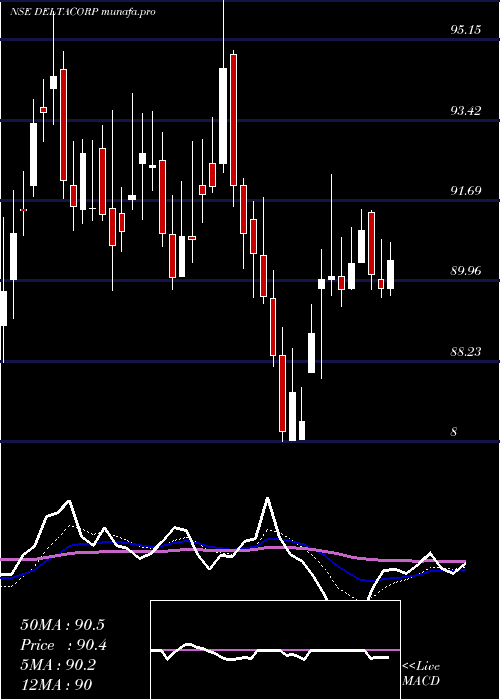
Task: Click the 91.69 price axis label
Action: click(x=466, y=191)
